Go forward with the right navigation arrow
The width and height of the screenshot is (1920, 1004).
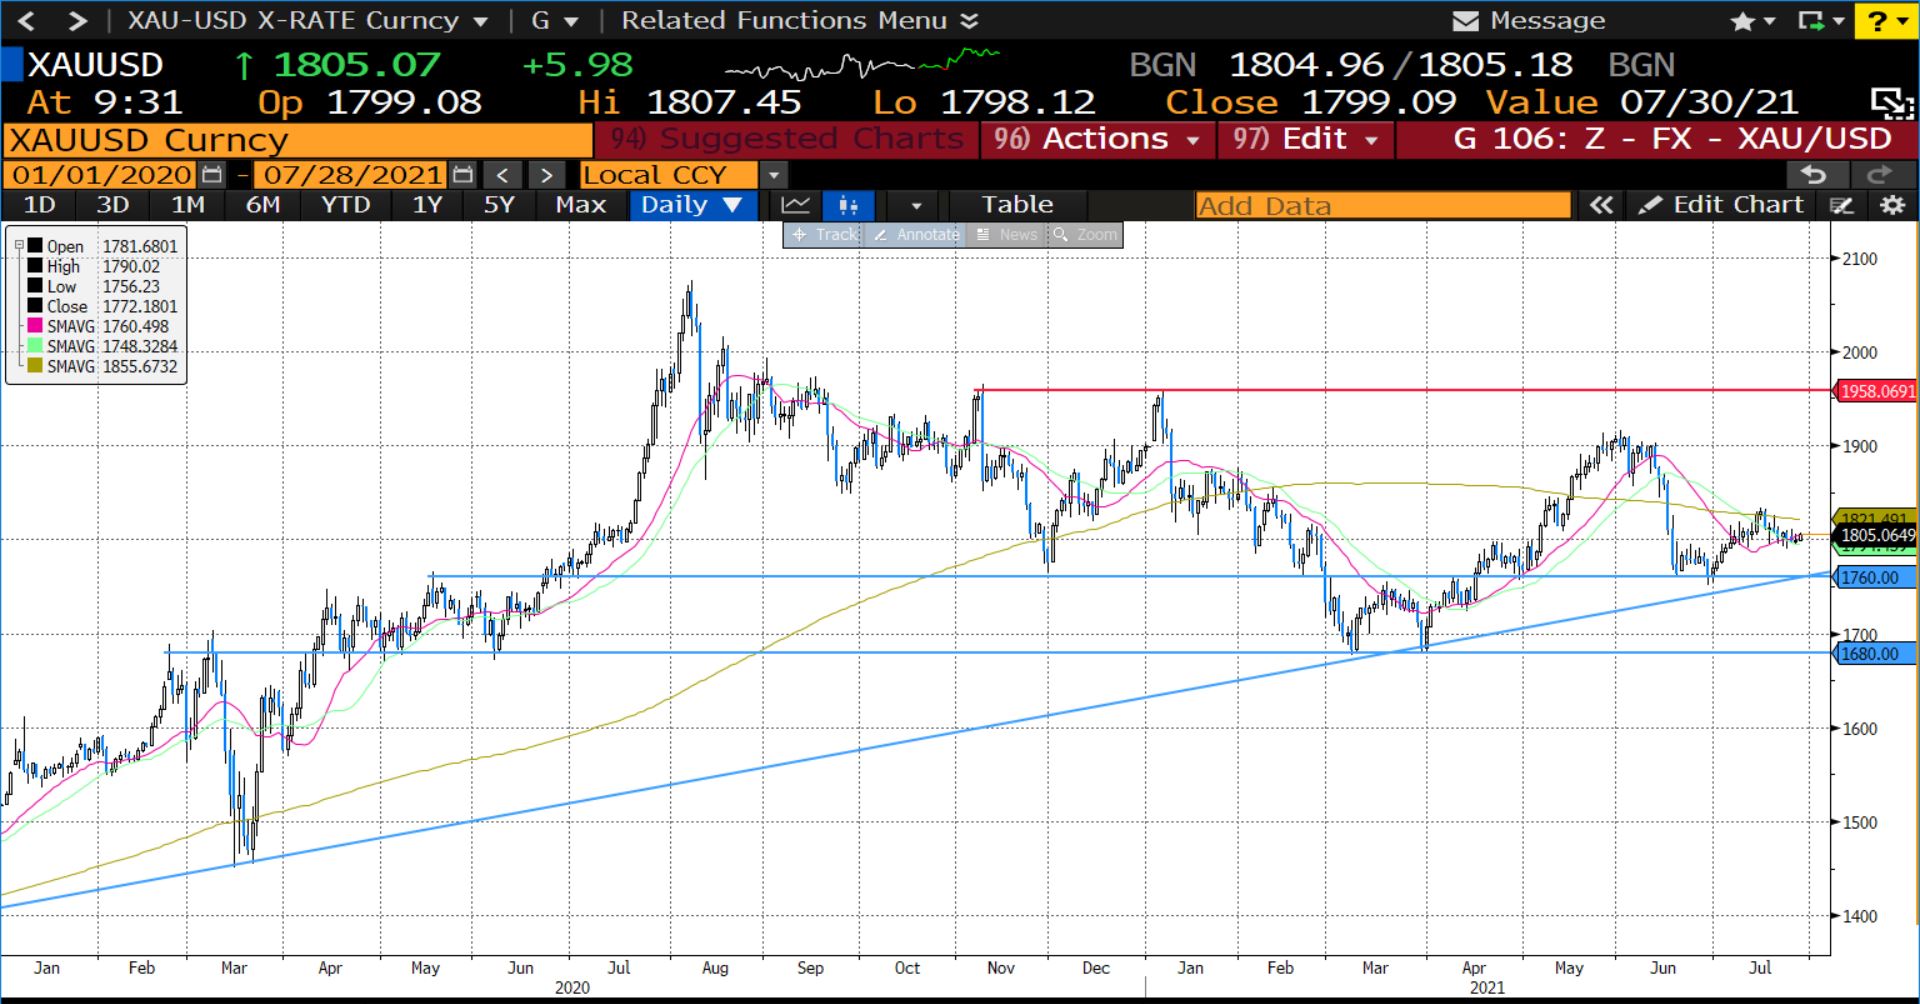77,20
